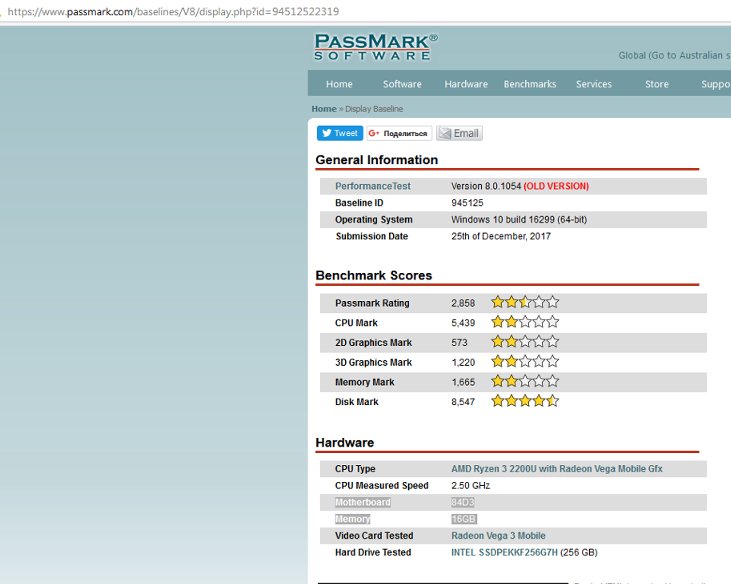Open the Software navigation menu
This screenshot has width=731, height=584.
click(x=402, y=84)
